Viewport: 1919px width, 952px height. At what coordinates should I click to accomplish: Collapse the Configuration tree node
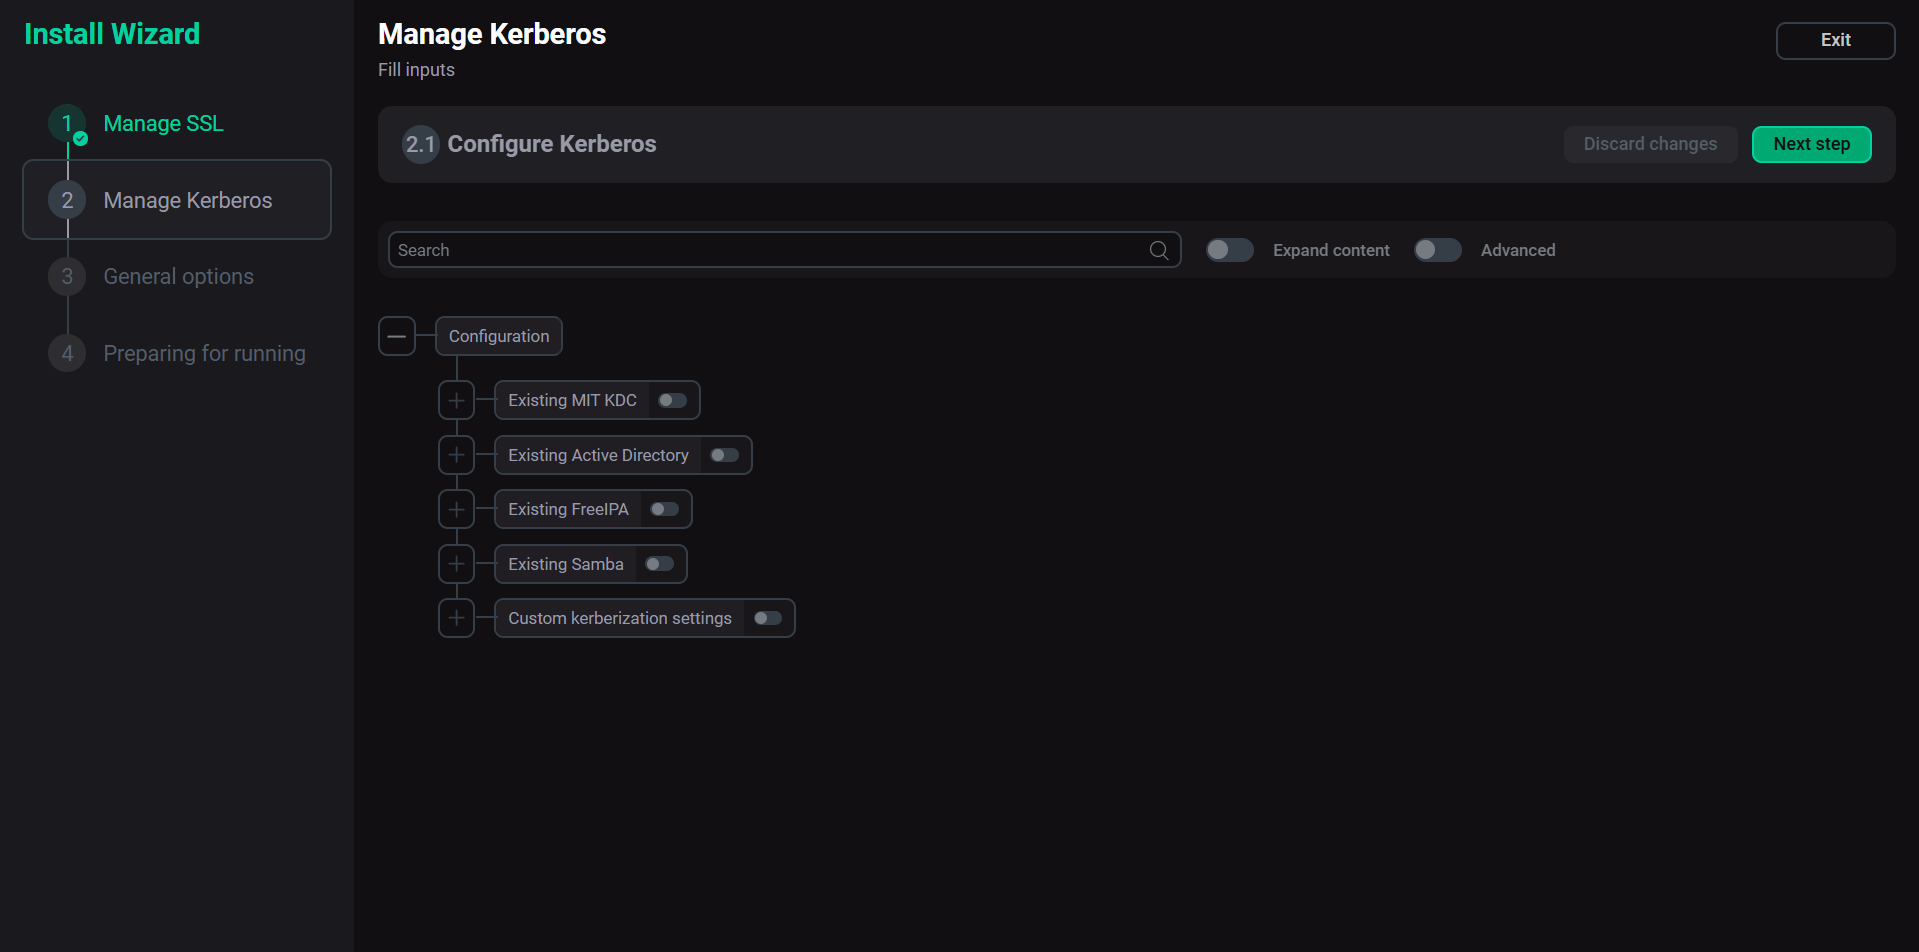coord(397,336)
